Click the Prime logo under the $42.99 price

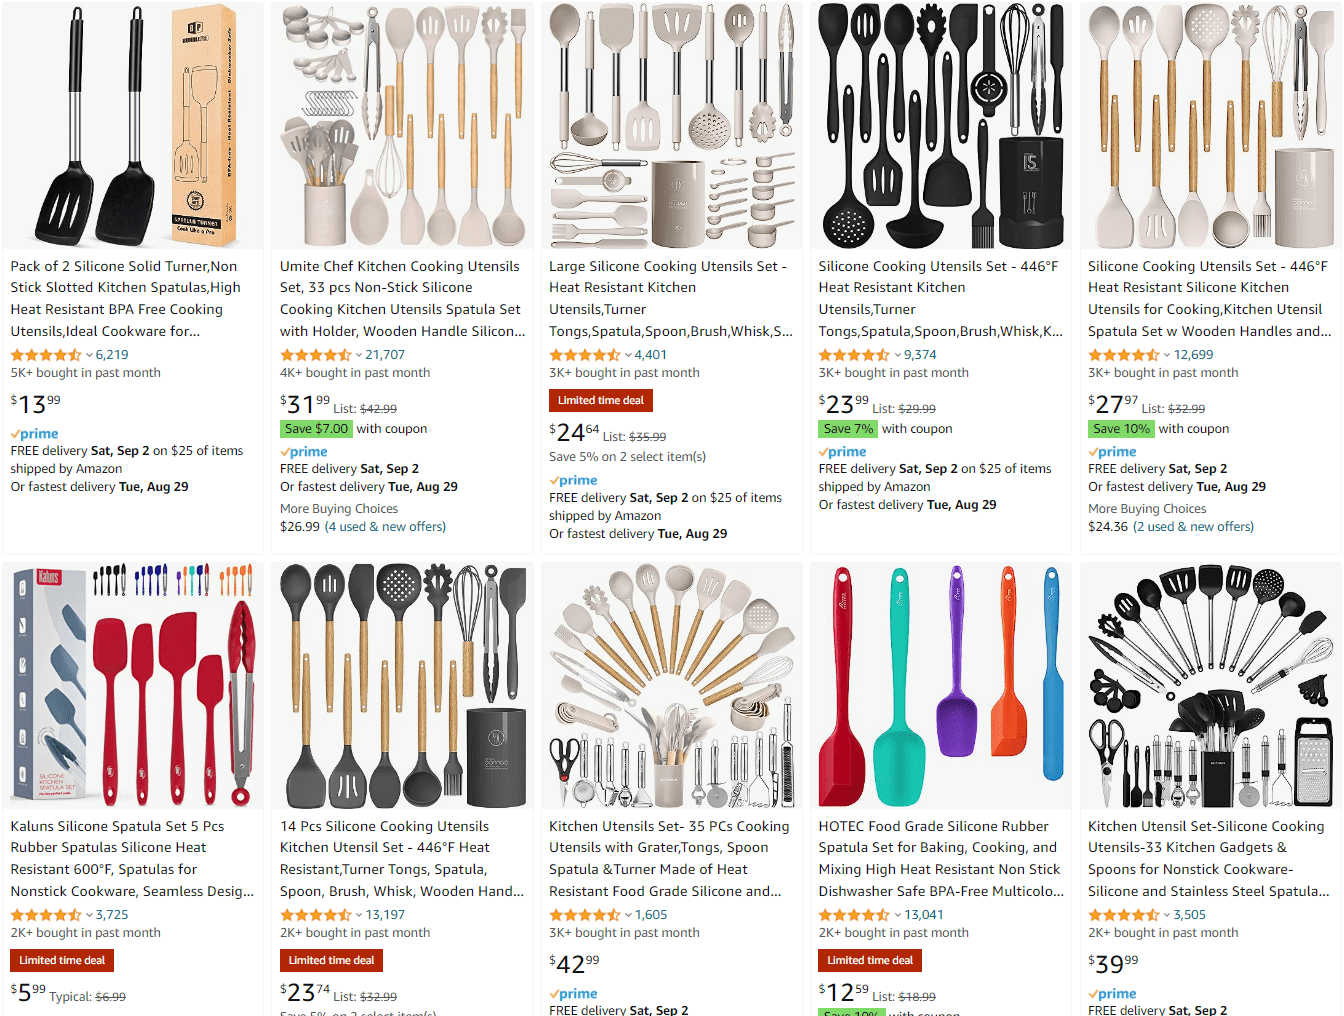pos(574,994)
